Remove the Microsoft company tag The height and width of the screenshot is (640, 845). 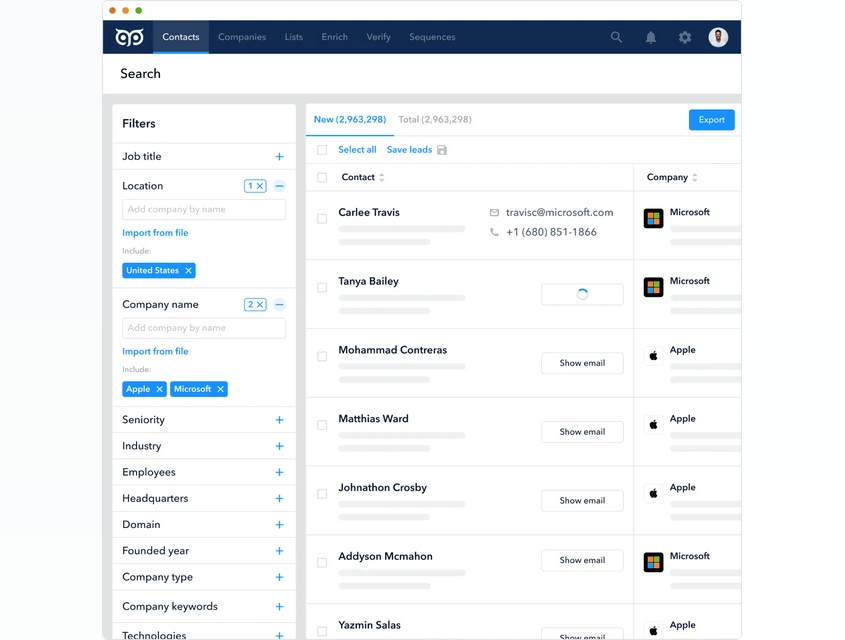click(220, 389)
